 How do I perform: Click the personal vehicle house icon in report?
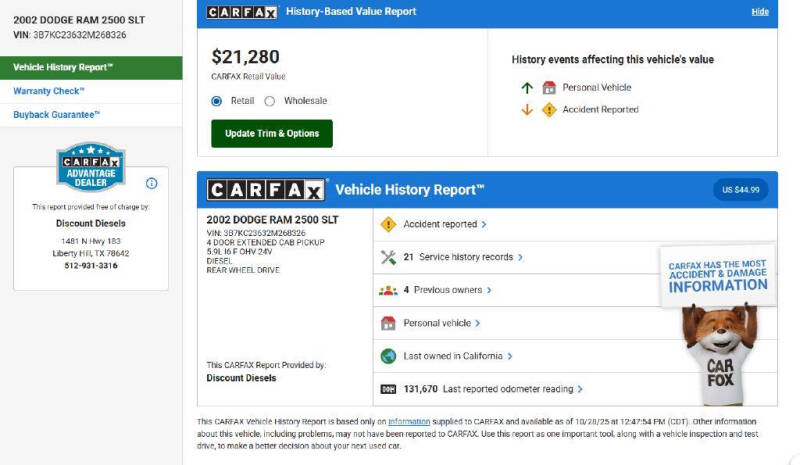tap(389, 323)
